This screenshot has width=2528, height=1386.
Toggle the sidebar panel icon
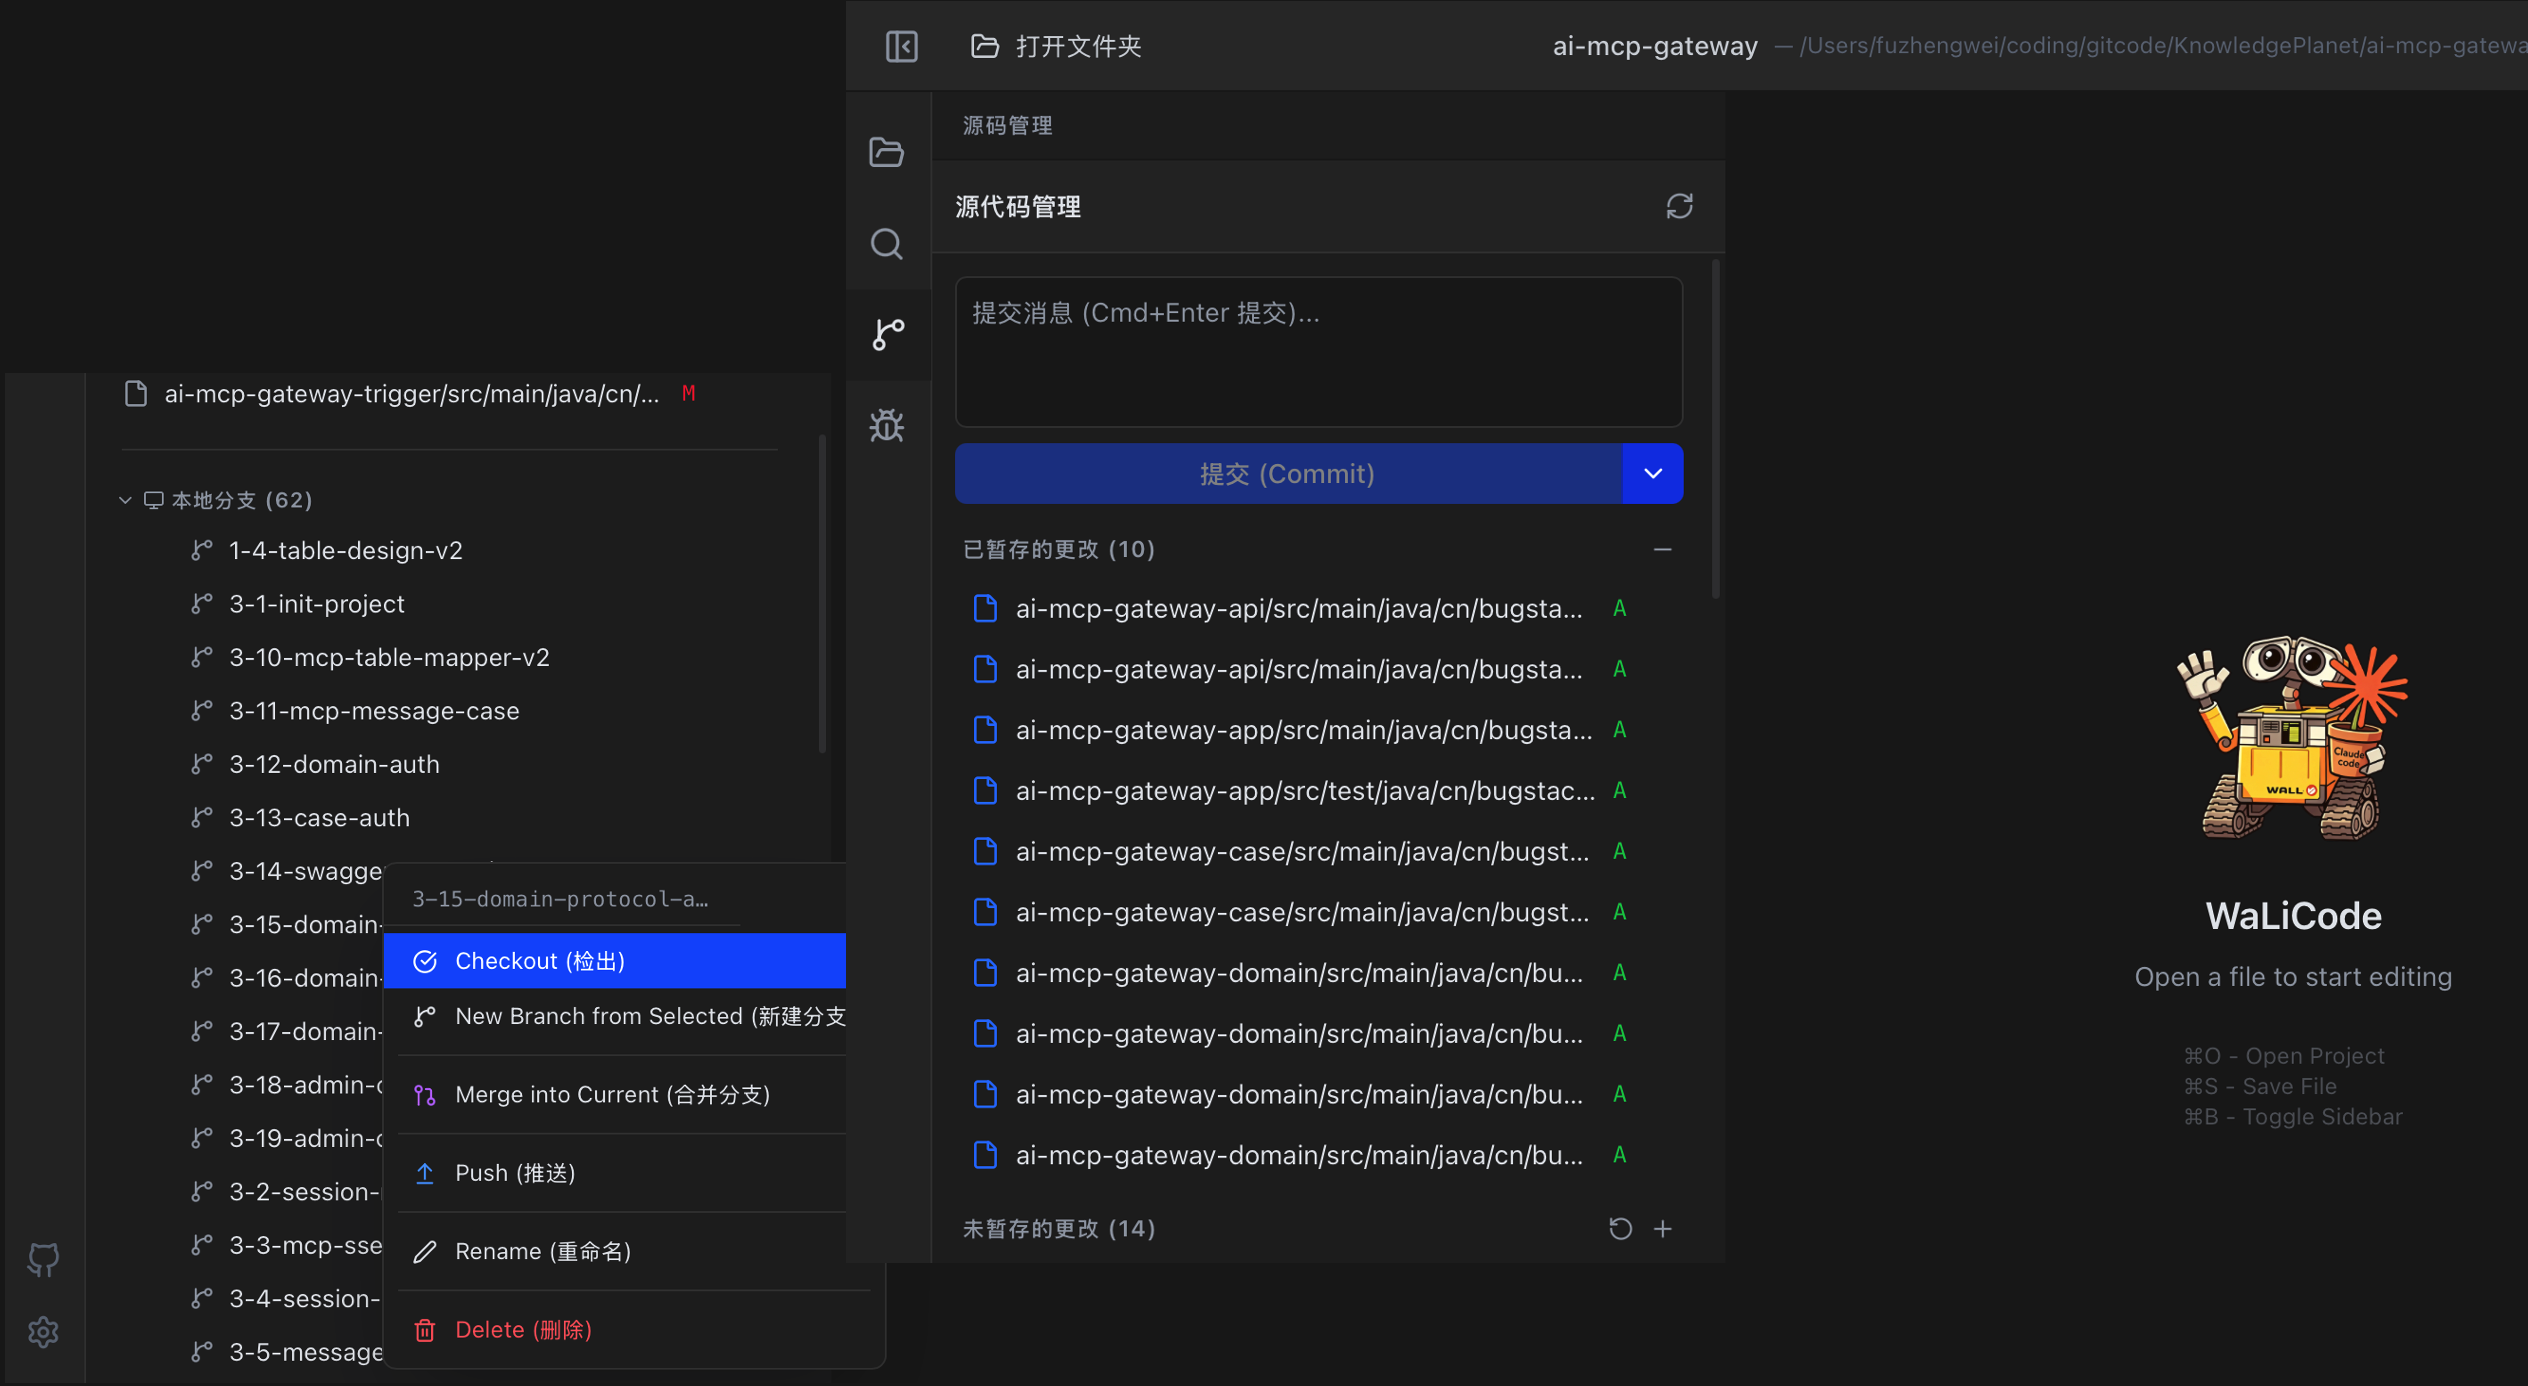pyautogui.click(x=901, y=46)
